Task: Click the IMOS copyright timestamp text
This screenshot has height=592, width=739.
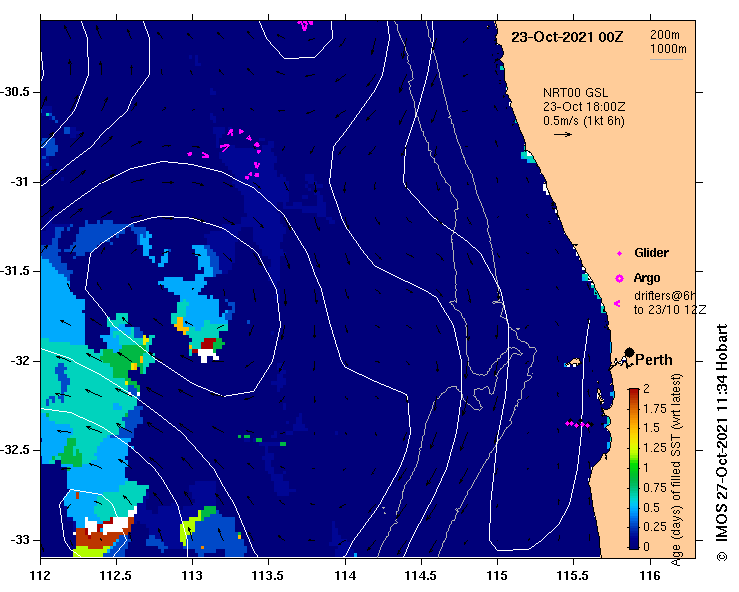Action: (x=722, y=443)
